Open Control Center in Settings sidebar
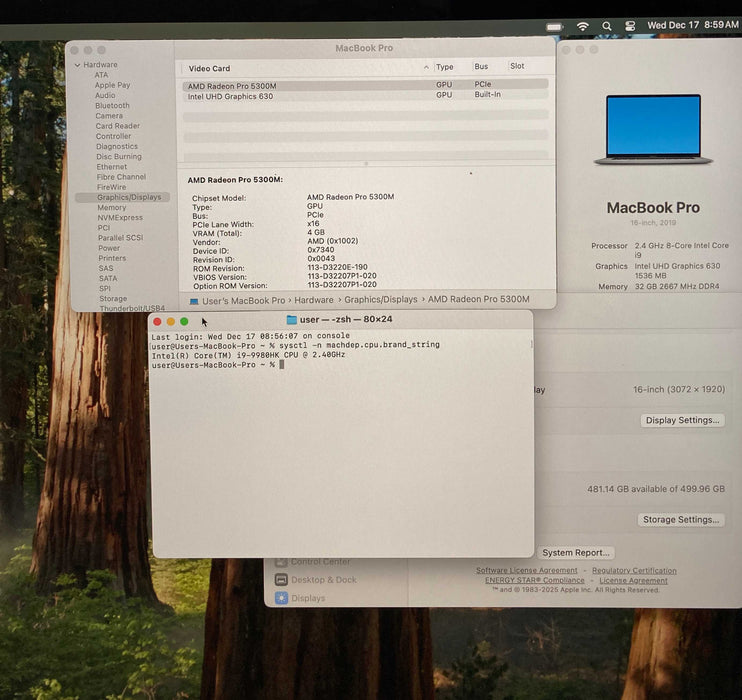 click(x=320, y=562)
